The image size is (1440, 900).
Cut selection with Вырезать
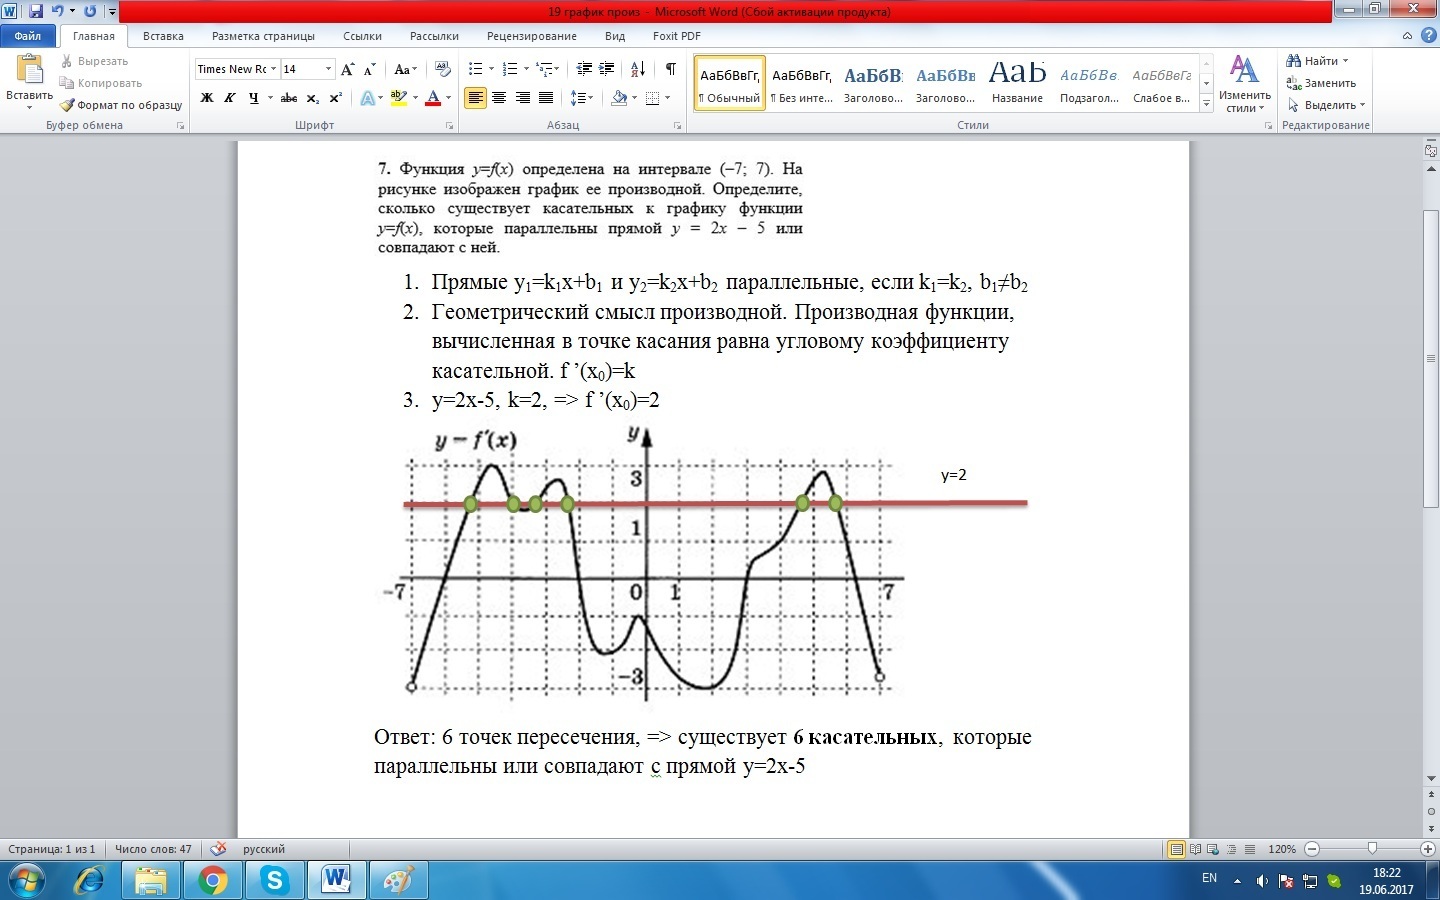[x=94, y=61]
